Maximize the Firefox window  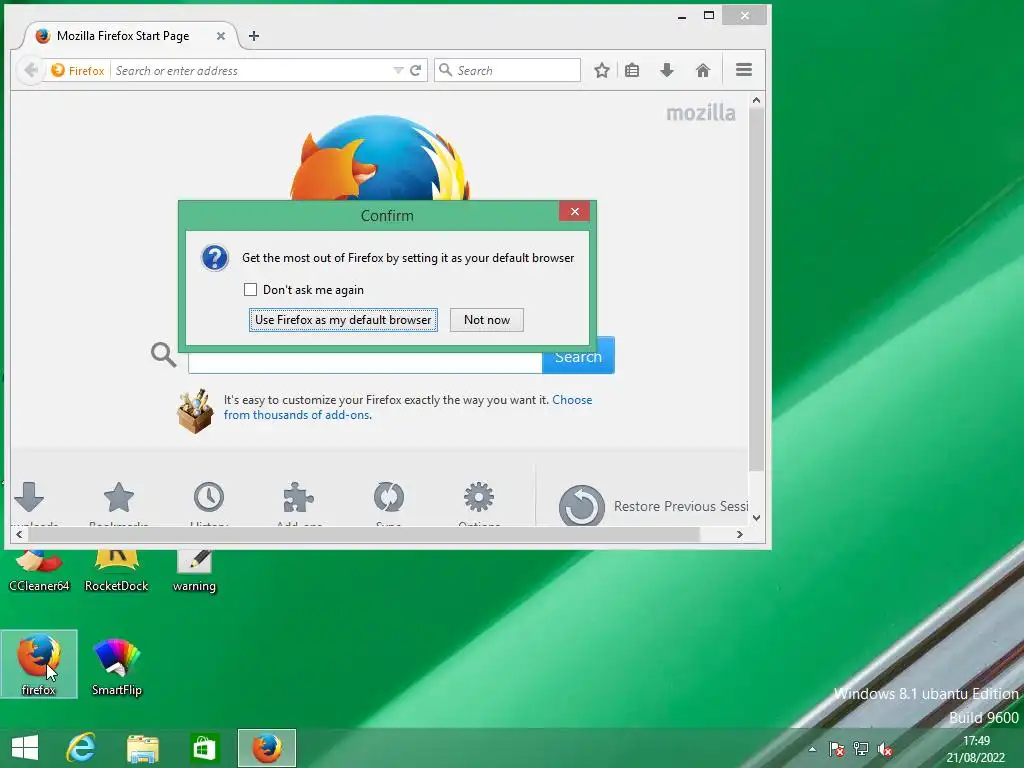[x=709, y=15]
